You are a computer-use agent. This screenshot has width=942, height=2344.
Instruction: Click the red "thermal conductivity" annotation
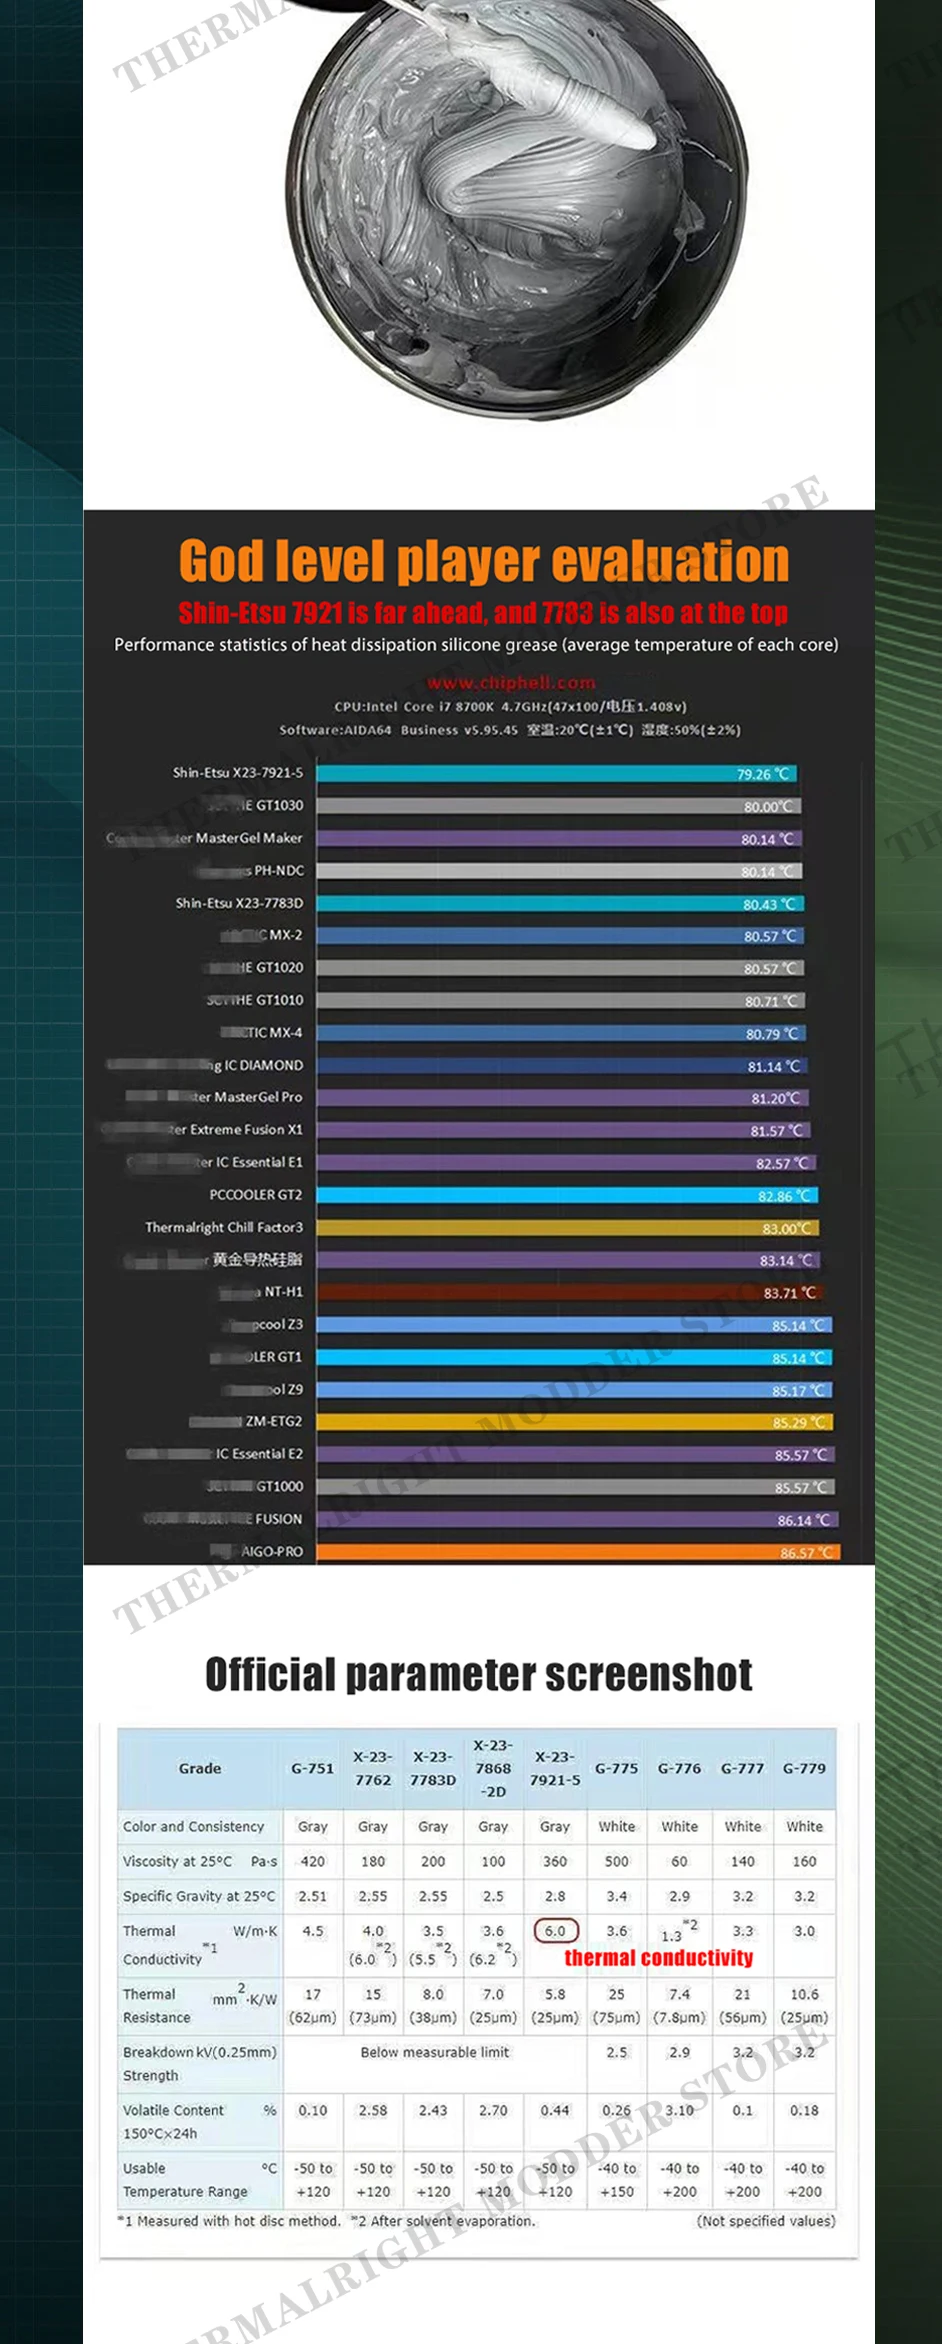tap(658, 1958)
